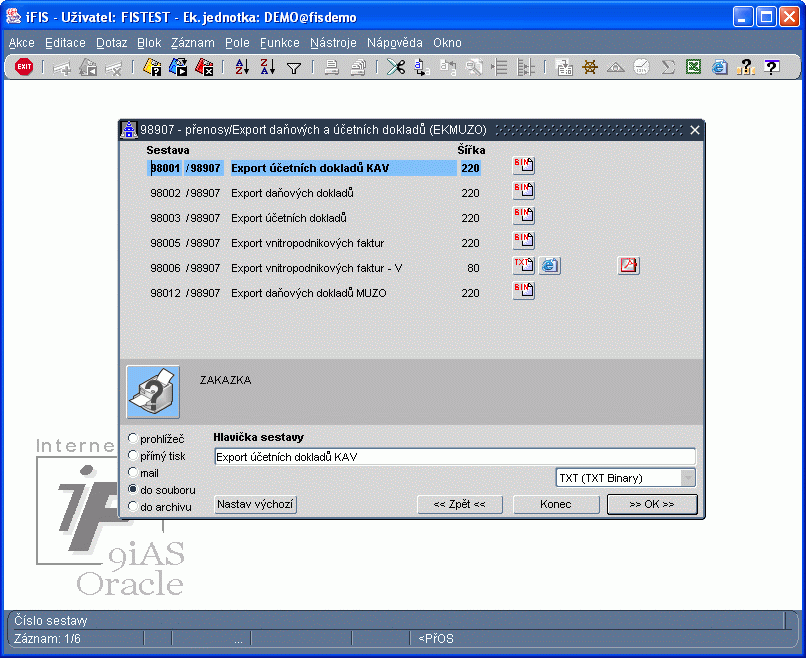Select the do archivu radio option
The height and width of the screenshot is (658, 806).
[x=133, y=506]
